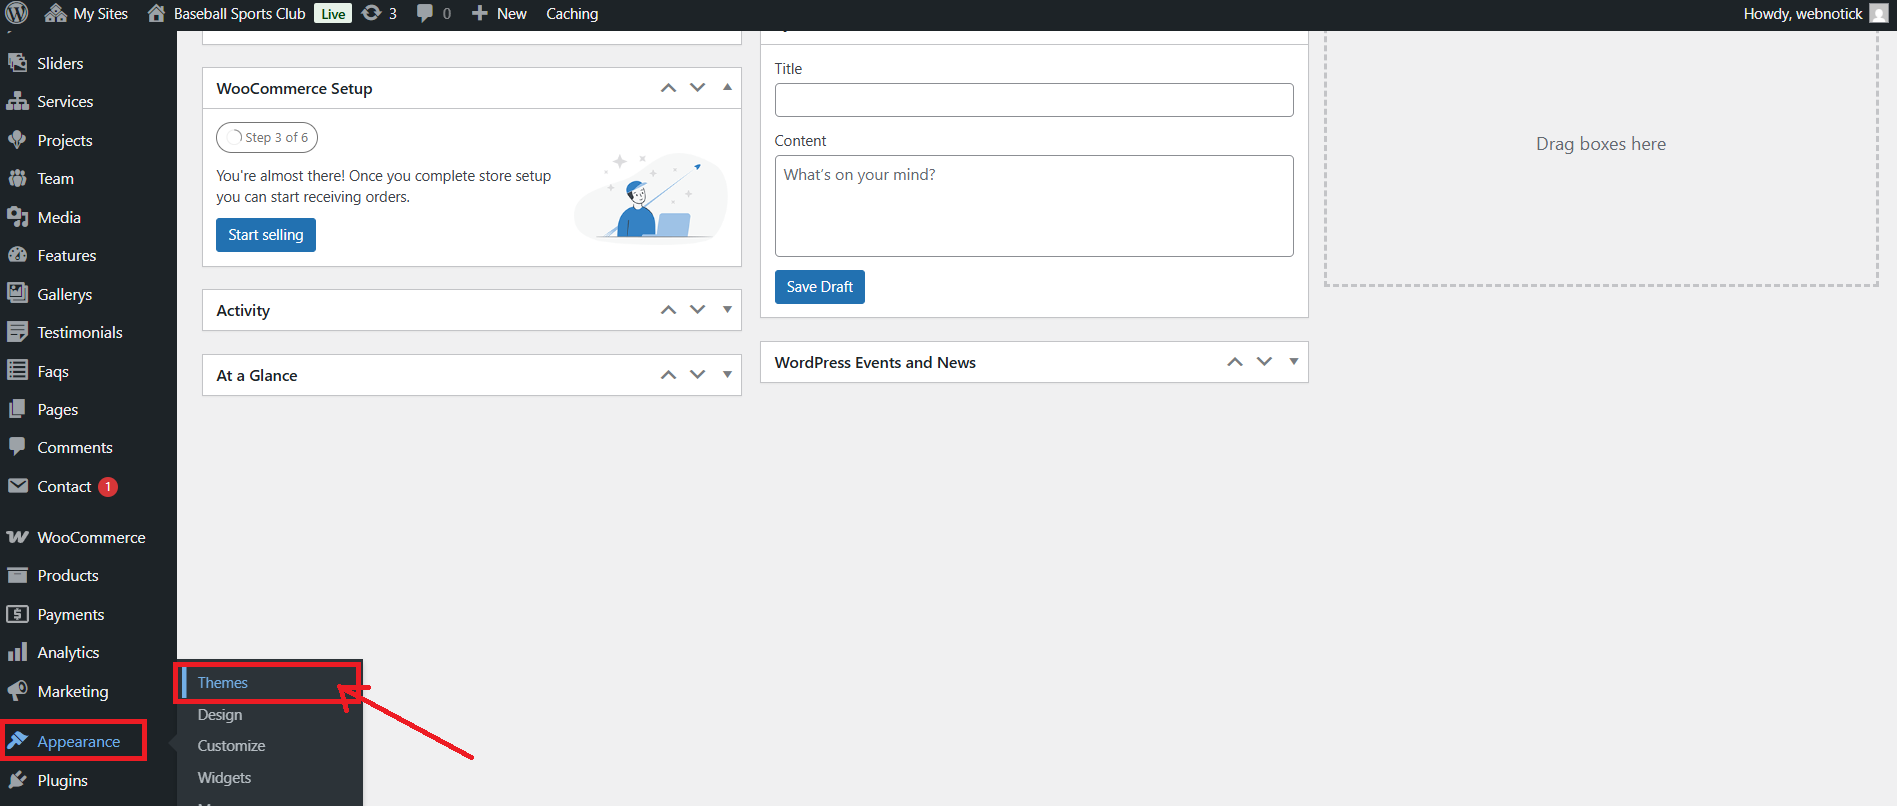This screenshot has width=1897, height=806.
Task: Move the At a Glance box up
Action: click(668, 375)
